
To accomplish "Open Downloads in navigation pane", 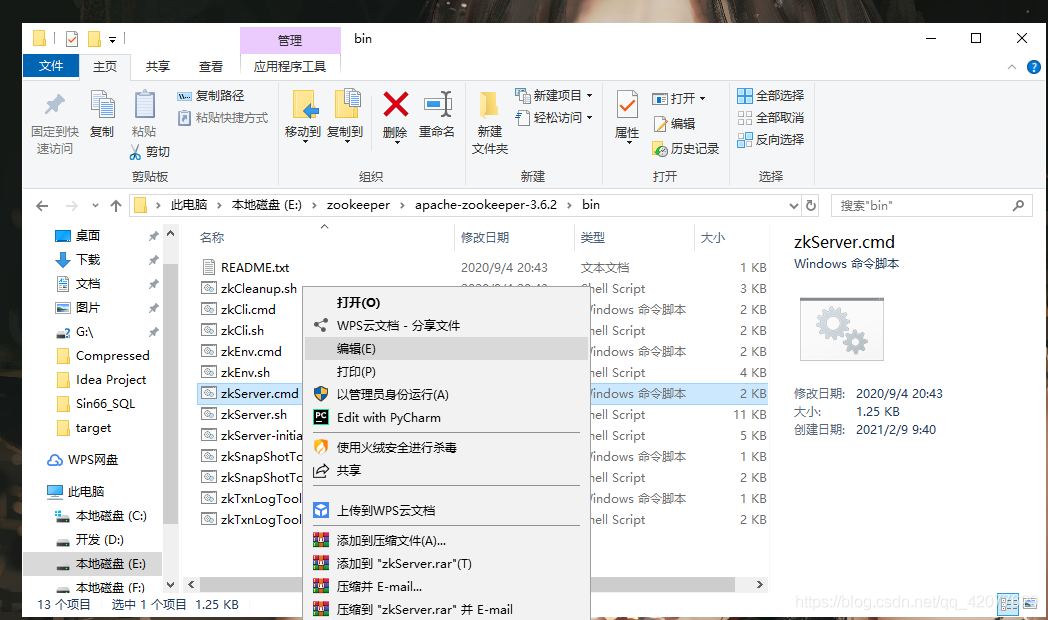I will [x=88, y=259].
